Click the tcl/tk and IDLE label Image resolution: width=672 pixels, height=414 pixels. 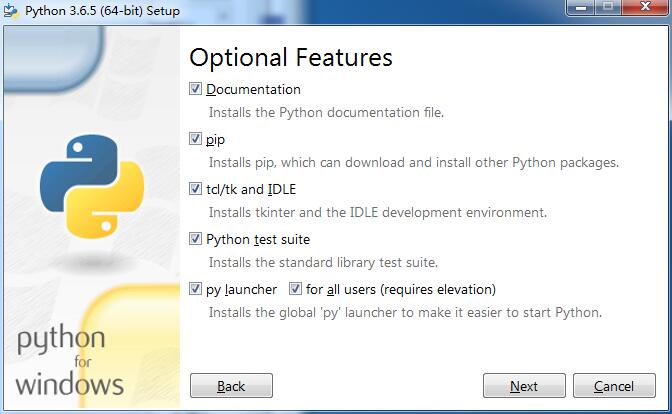coord(251,189)
